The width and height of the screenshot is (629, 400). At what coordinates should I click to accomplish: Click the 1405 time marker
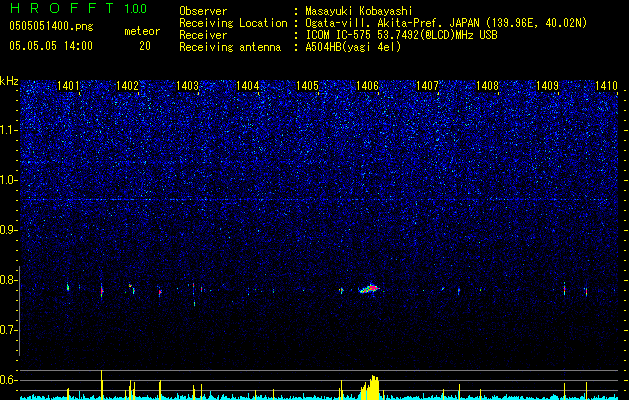pyautogui.click(x=307, y=85)
